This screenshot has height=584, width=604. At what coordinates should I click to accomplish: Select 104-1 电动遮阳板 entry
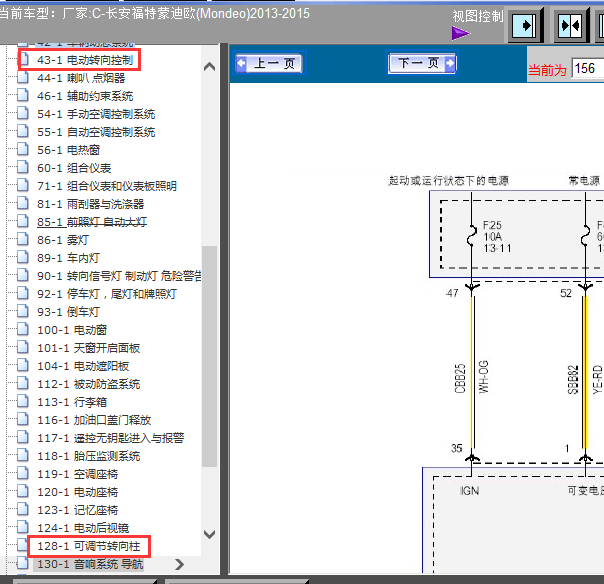click(83, 366)
